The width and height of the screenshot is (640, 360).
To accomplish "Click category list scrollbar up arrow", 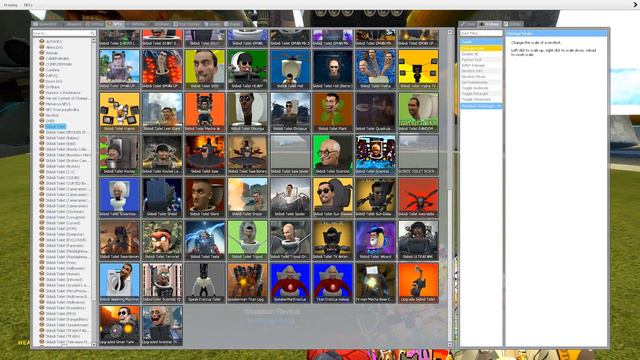I will point(94,40).
